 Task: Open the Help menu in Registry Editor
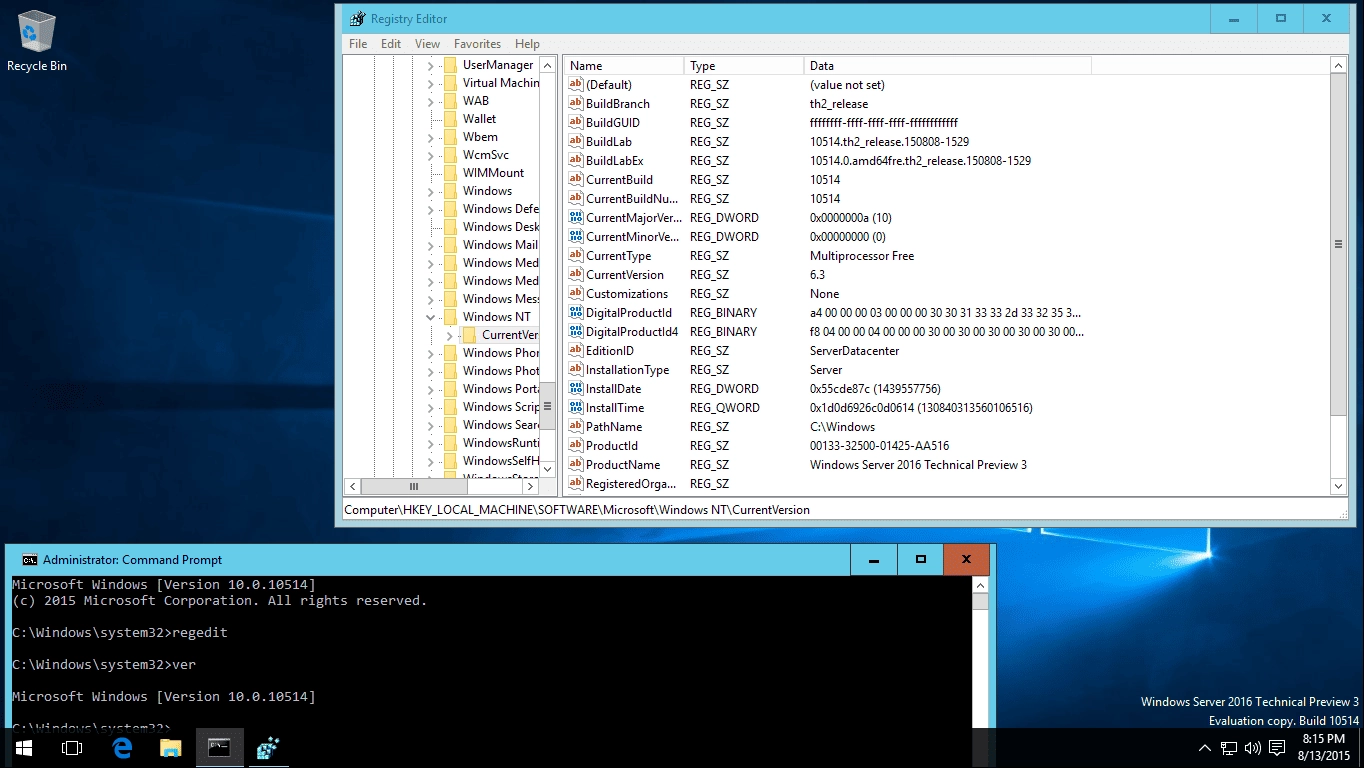click(527, 44)
